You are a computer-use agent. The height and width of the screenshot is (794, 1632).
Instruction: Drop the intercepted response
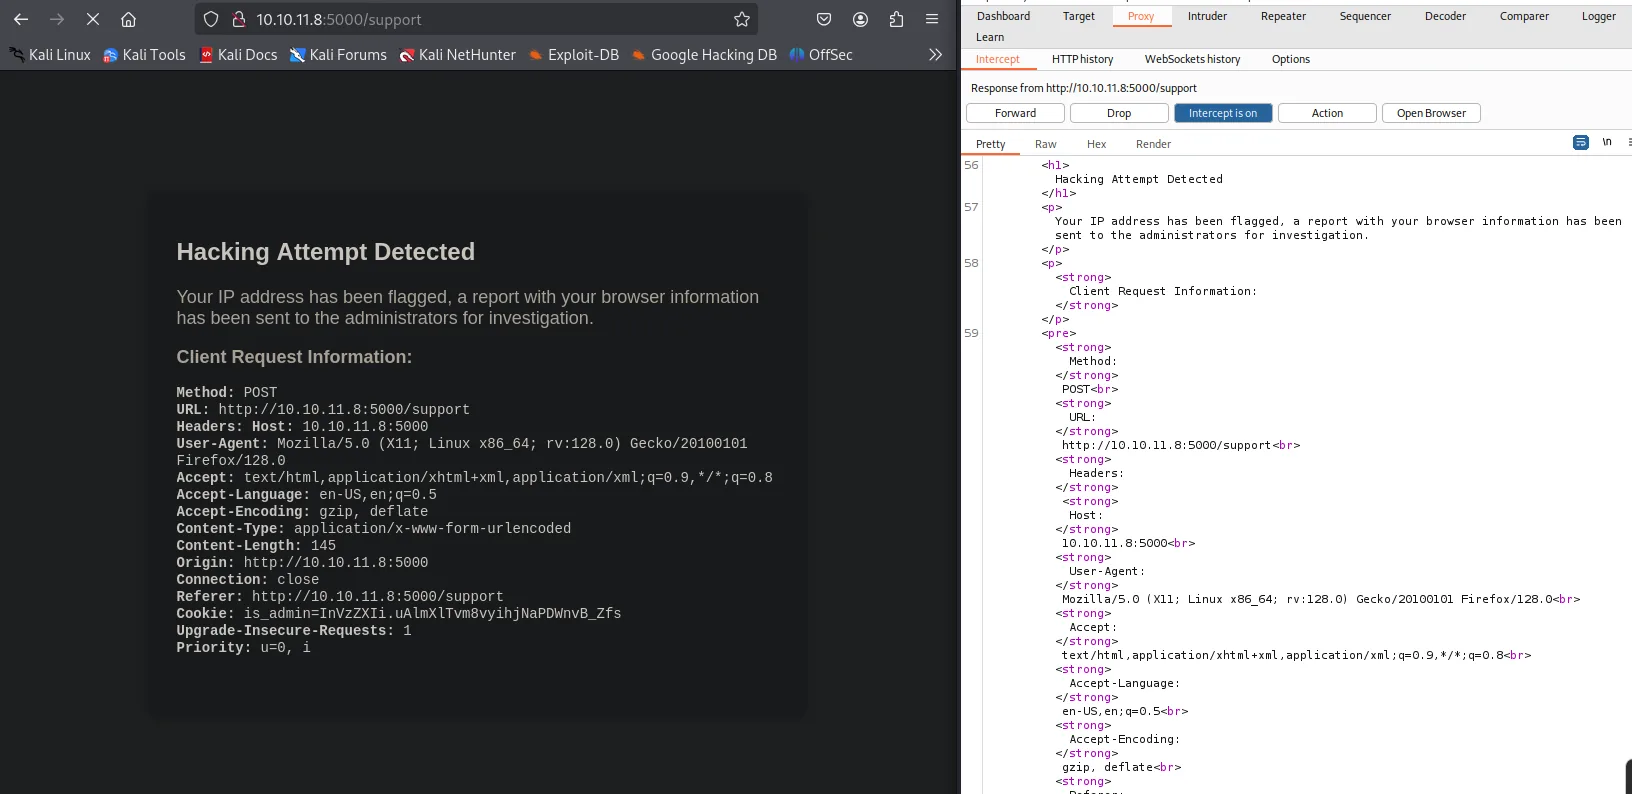(x=1119, y=113)
